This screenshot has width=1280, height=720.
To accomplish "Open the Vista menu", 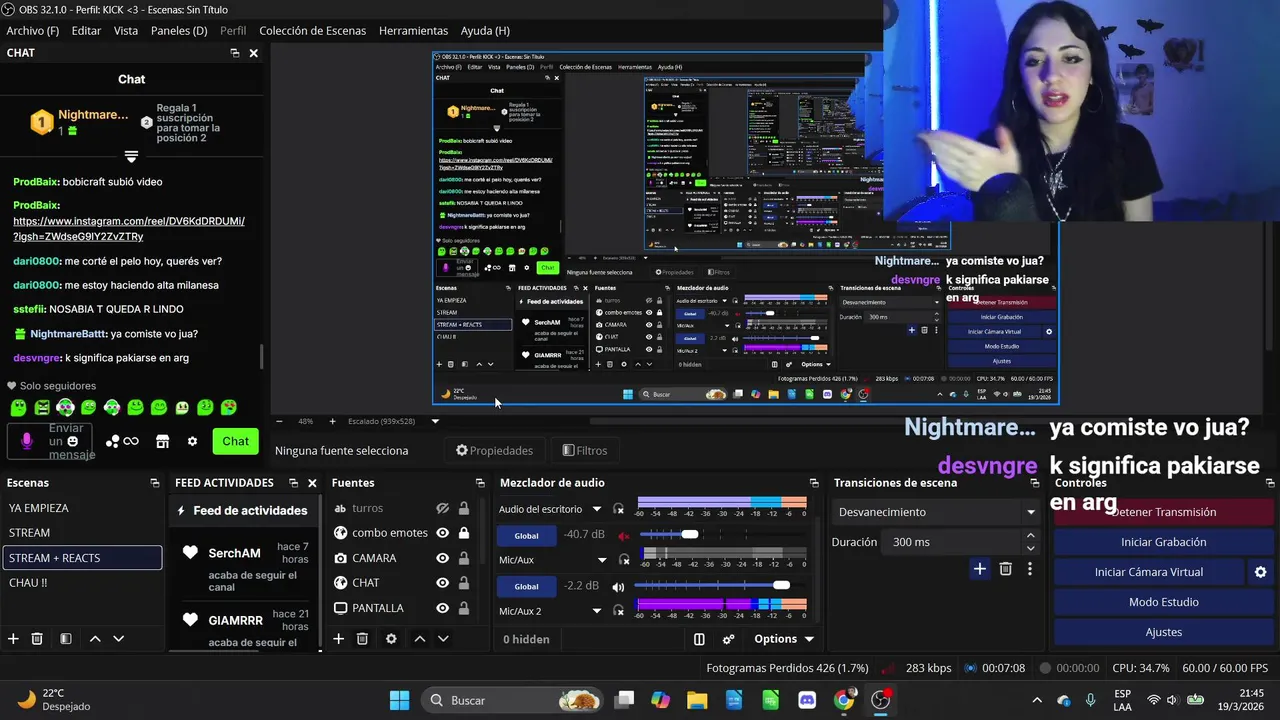I will pyautogui.click(x=126, y=31).
